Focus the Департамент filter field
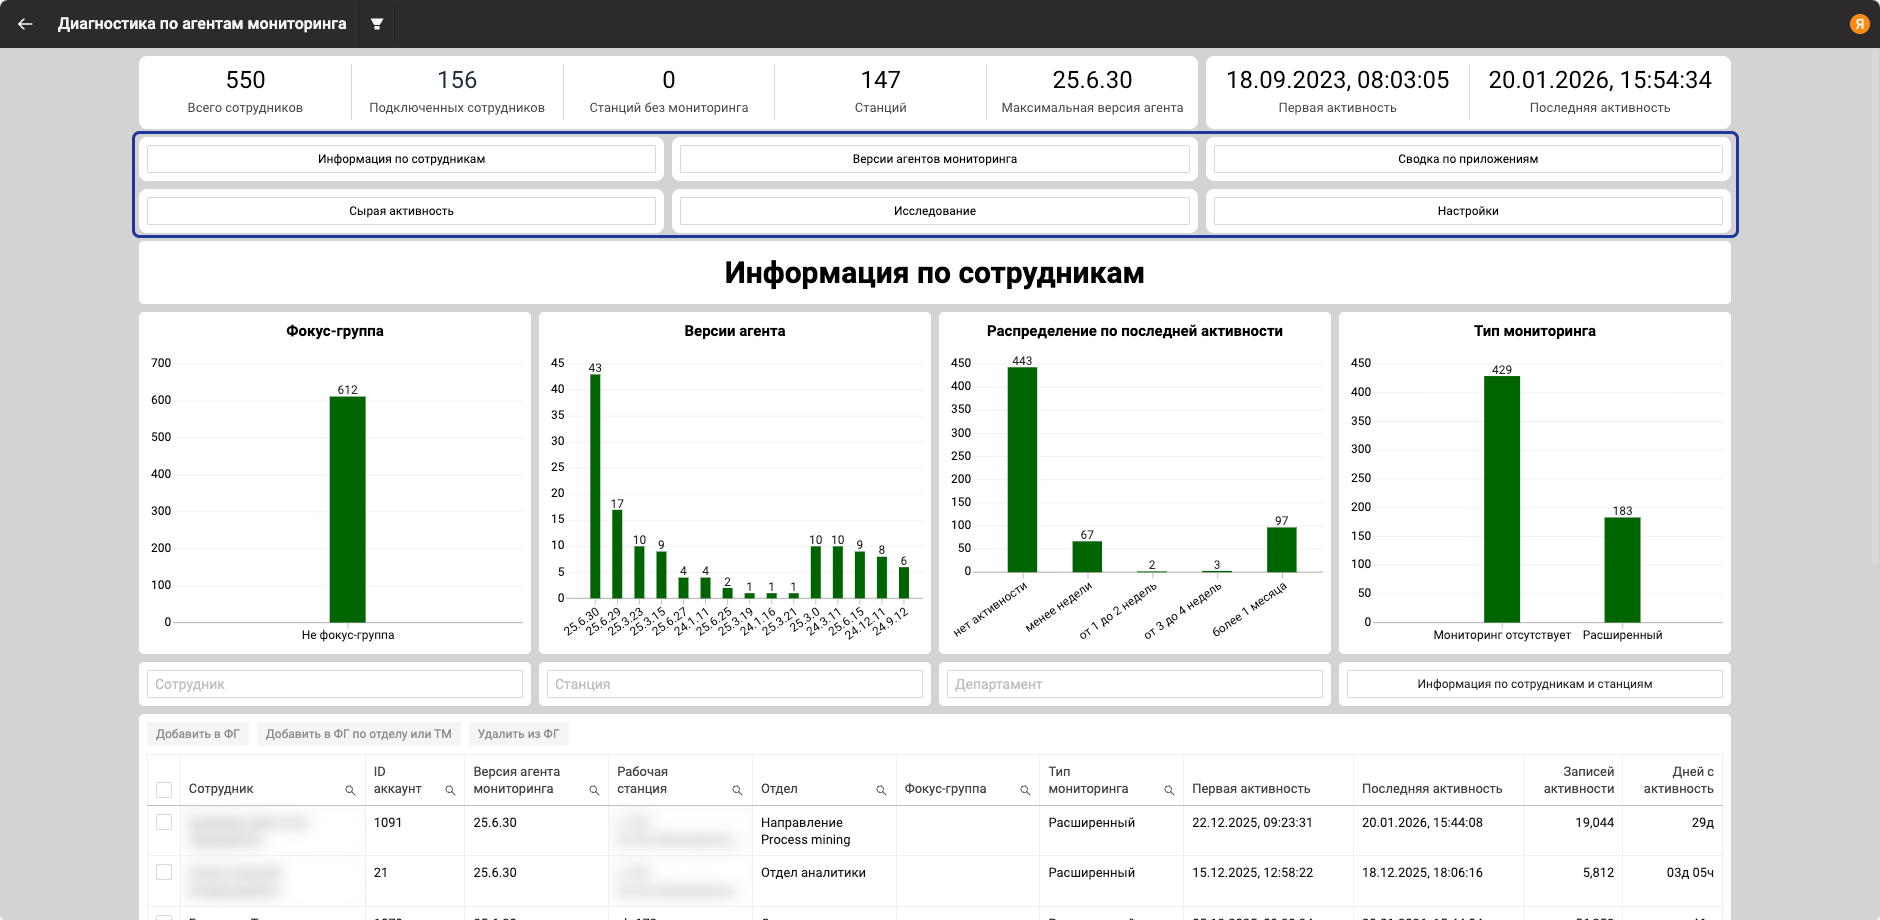 click(x=1135, y=684)
